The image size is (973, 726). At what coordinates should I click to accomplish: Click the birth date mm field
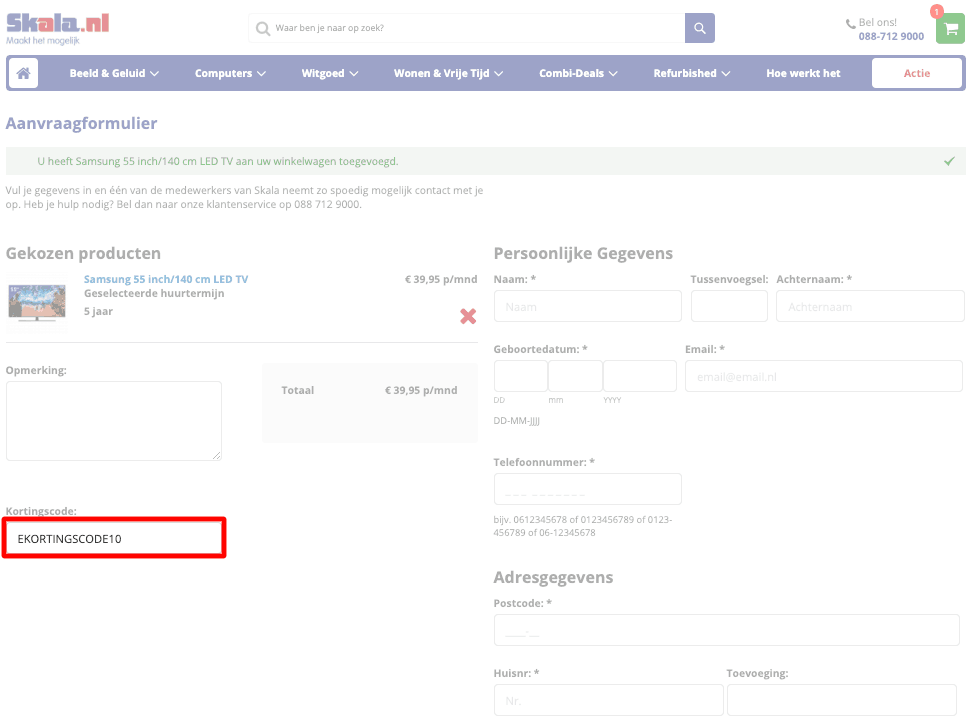[575, 376]
